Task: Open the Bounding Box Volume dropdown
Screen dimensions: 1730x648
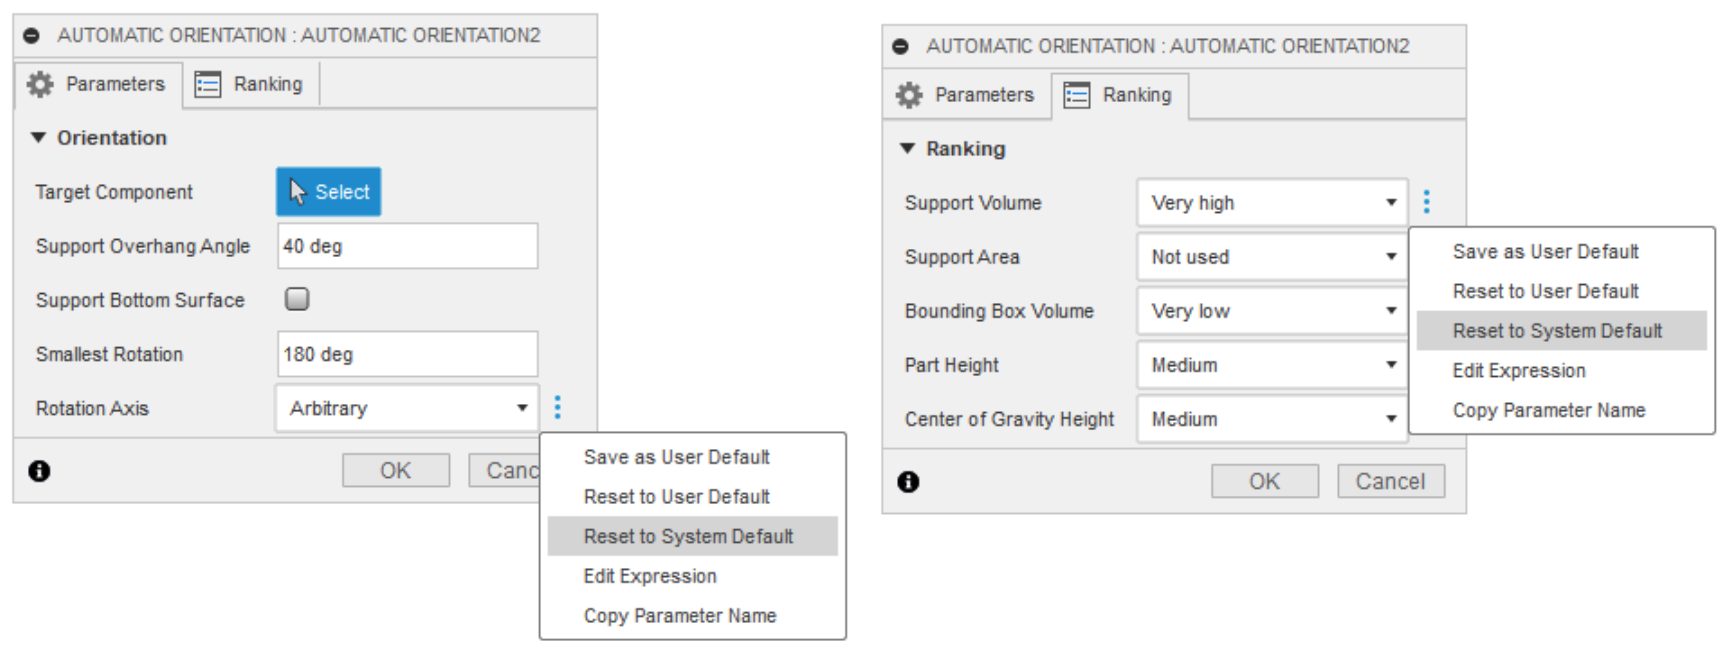Action: click(1272, 311)
